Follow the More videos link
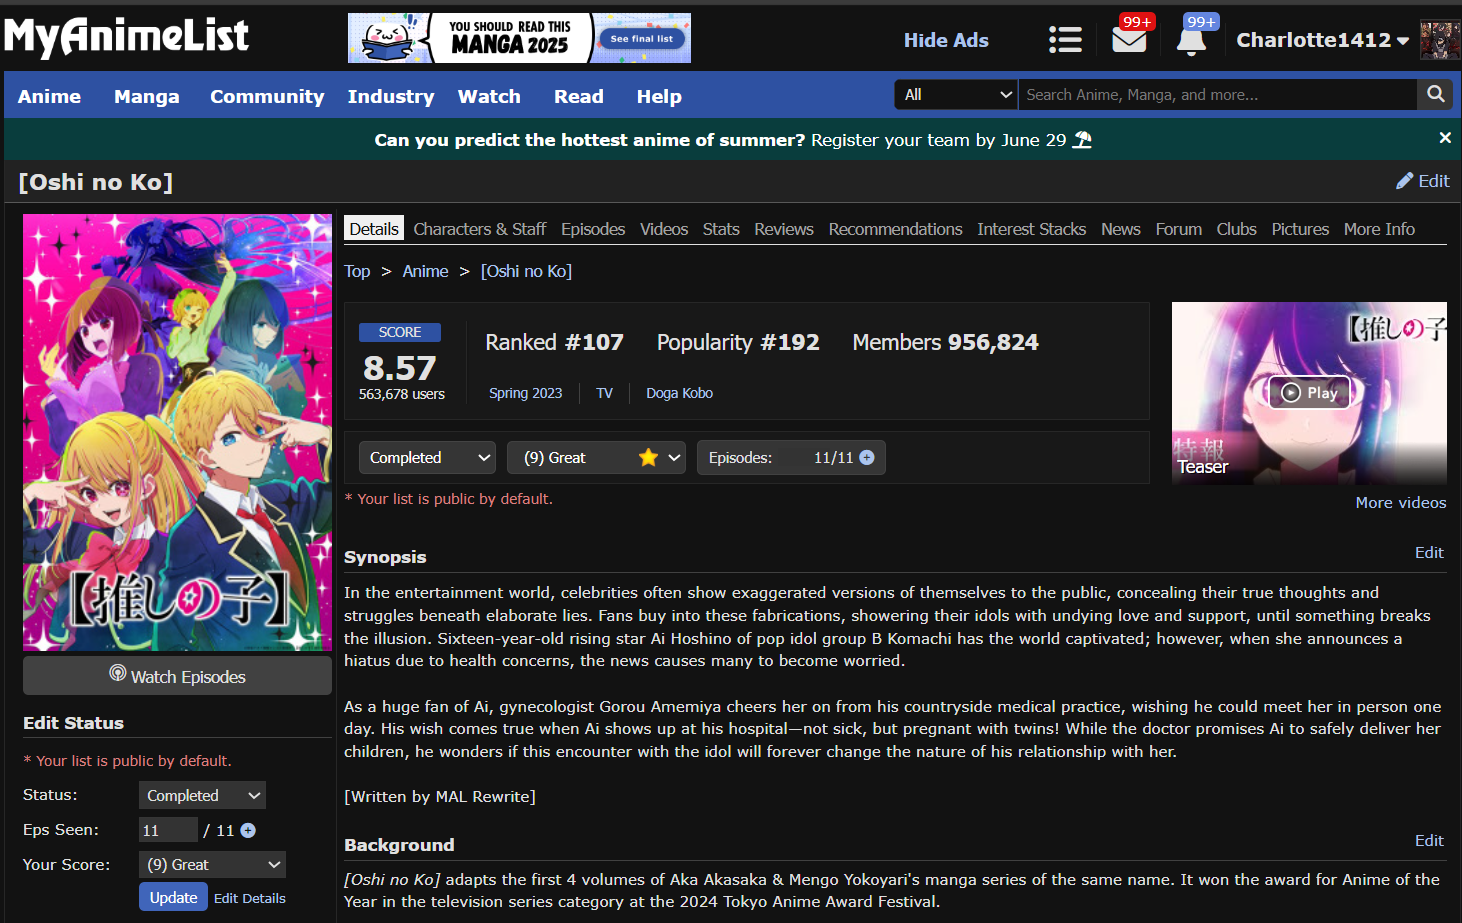 click(x=1400, y=502)
